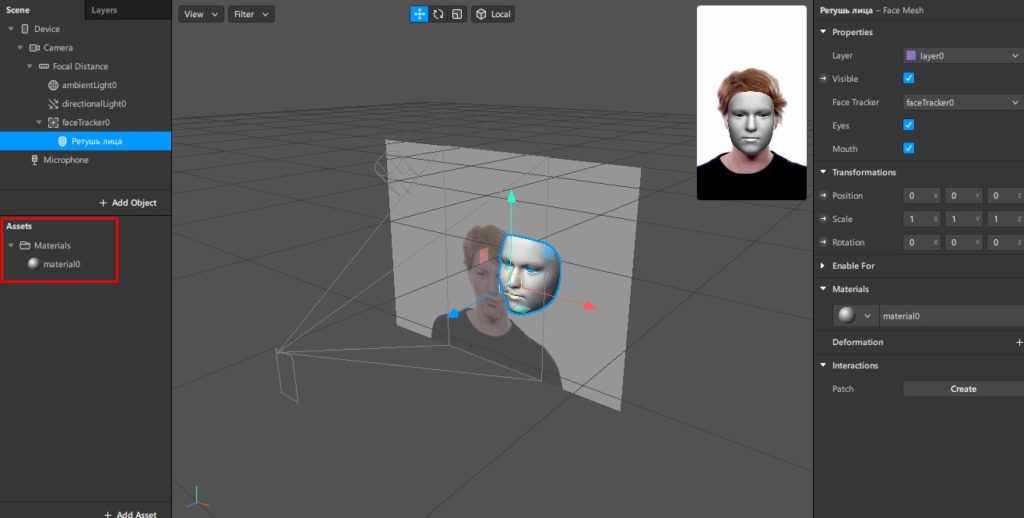Expand the Enable For section
Screen dimensions: 1024x518
click(x=823, y=266)
